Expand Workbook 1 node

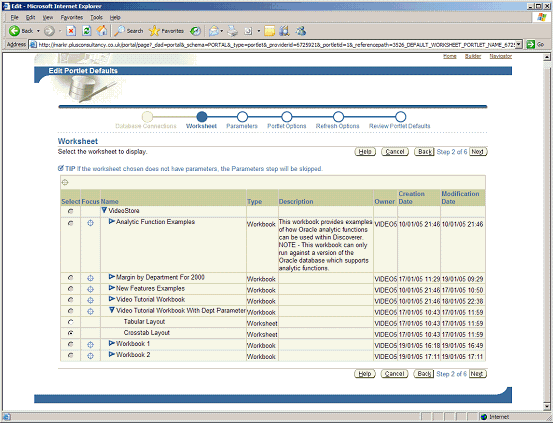coord(112,343)
